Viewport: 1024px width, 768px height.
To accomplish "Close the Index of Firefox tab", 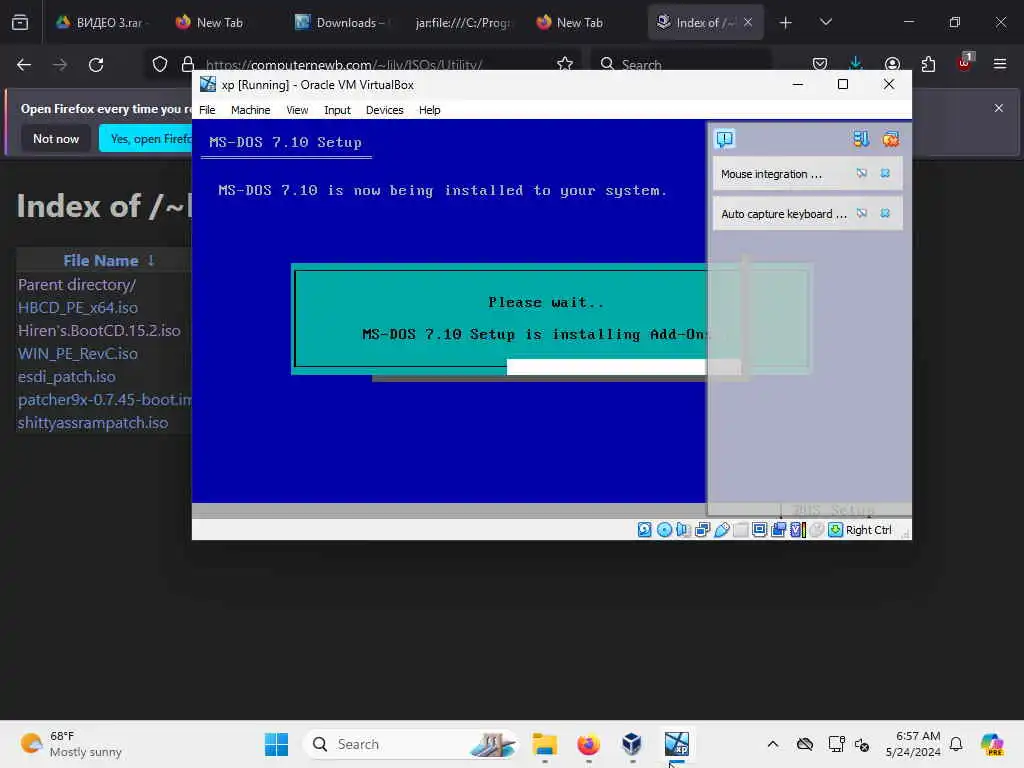I will click(748, 22).
